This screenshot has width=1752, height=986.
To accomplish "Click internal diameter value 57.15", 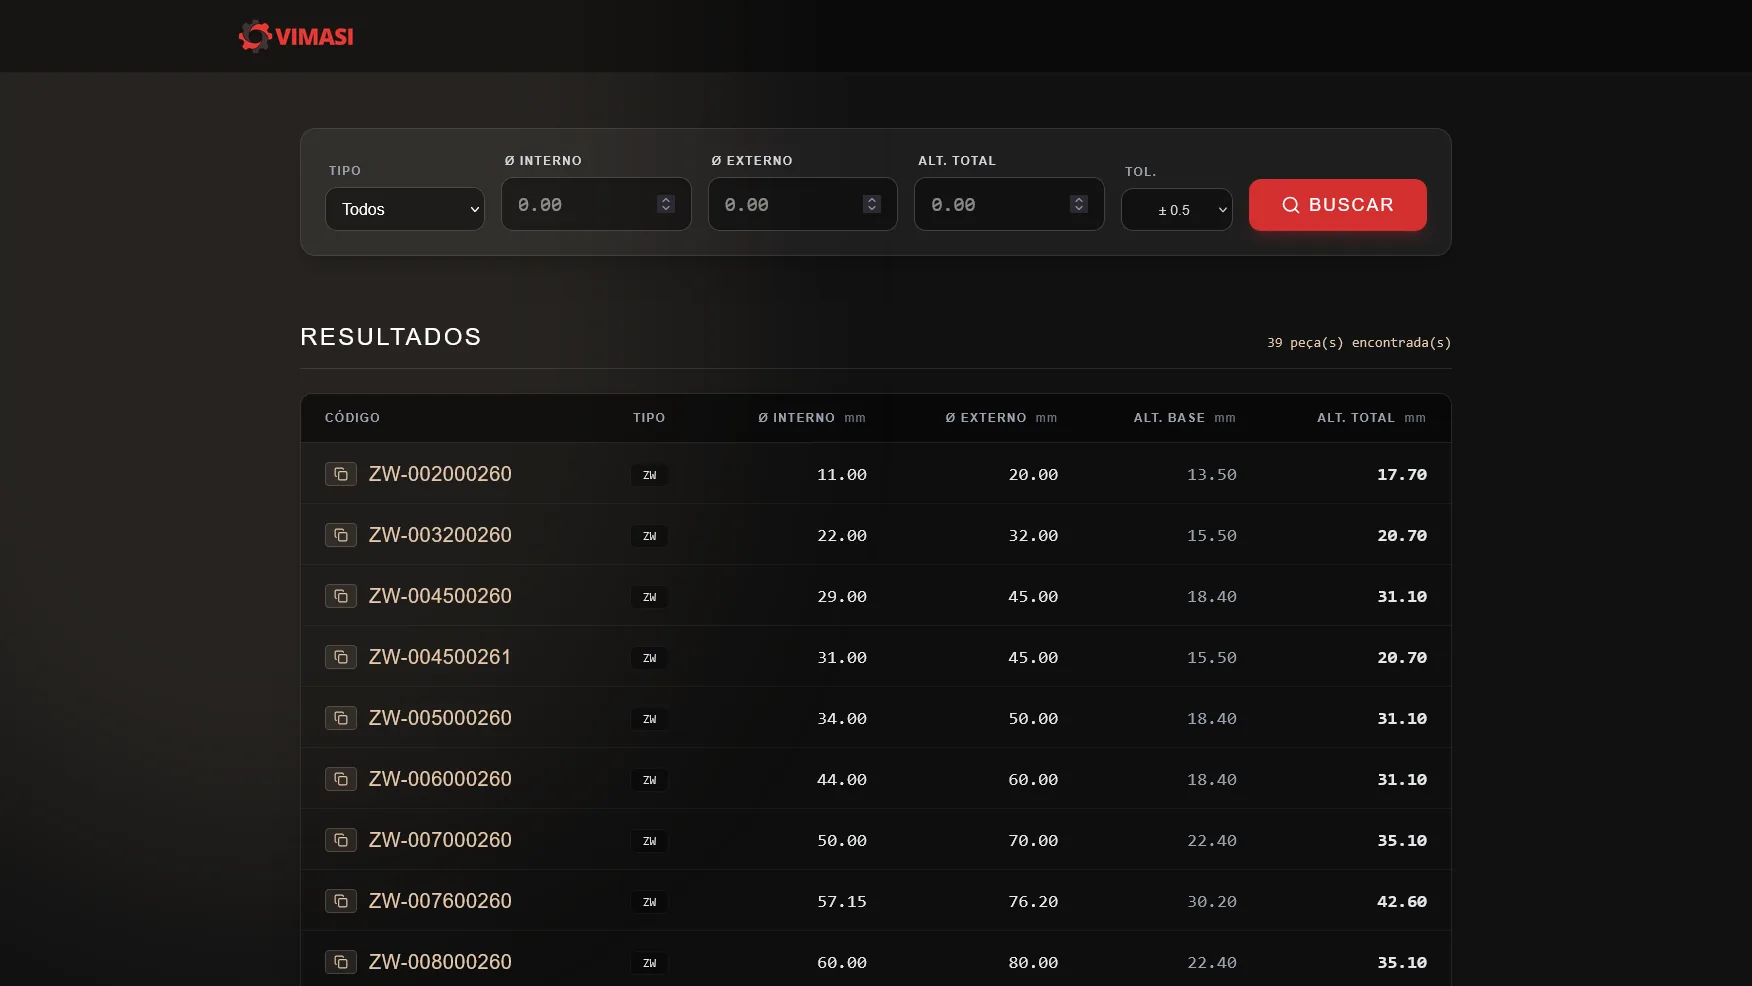I will tap(842, 902).
